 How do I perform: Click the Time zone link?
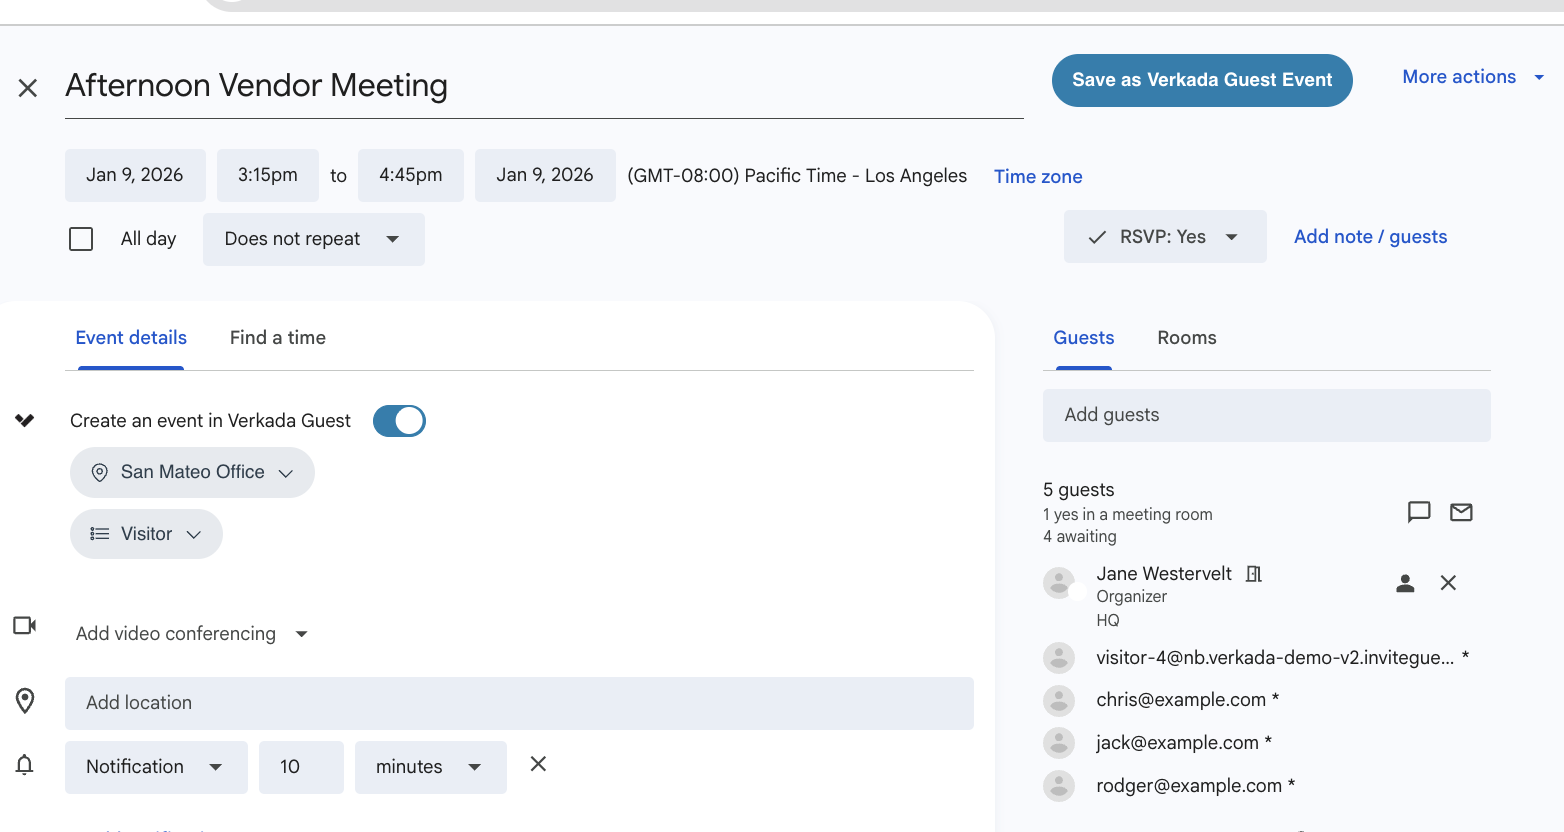click(1037, 177)
